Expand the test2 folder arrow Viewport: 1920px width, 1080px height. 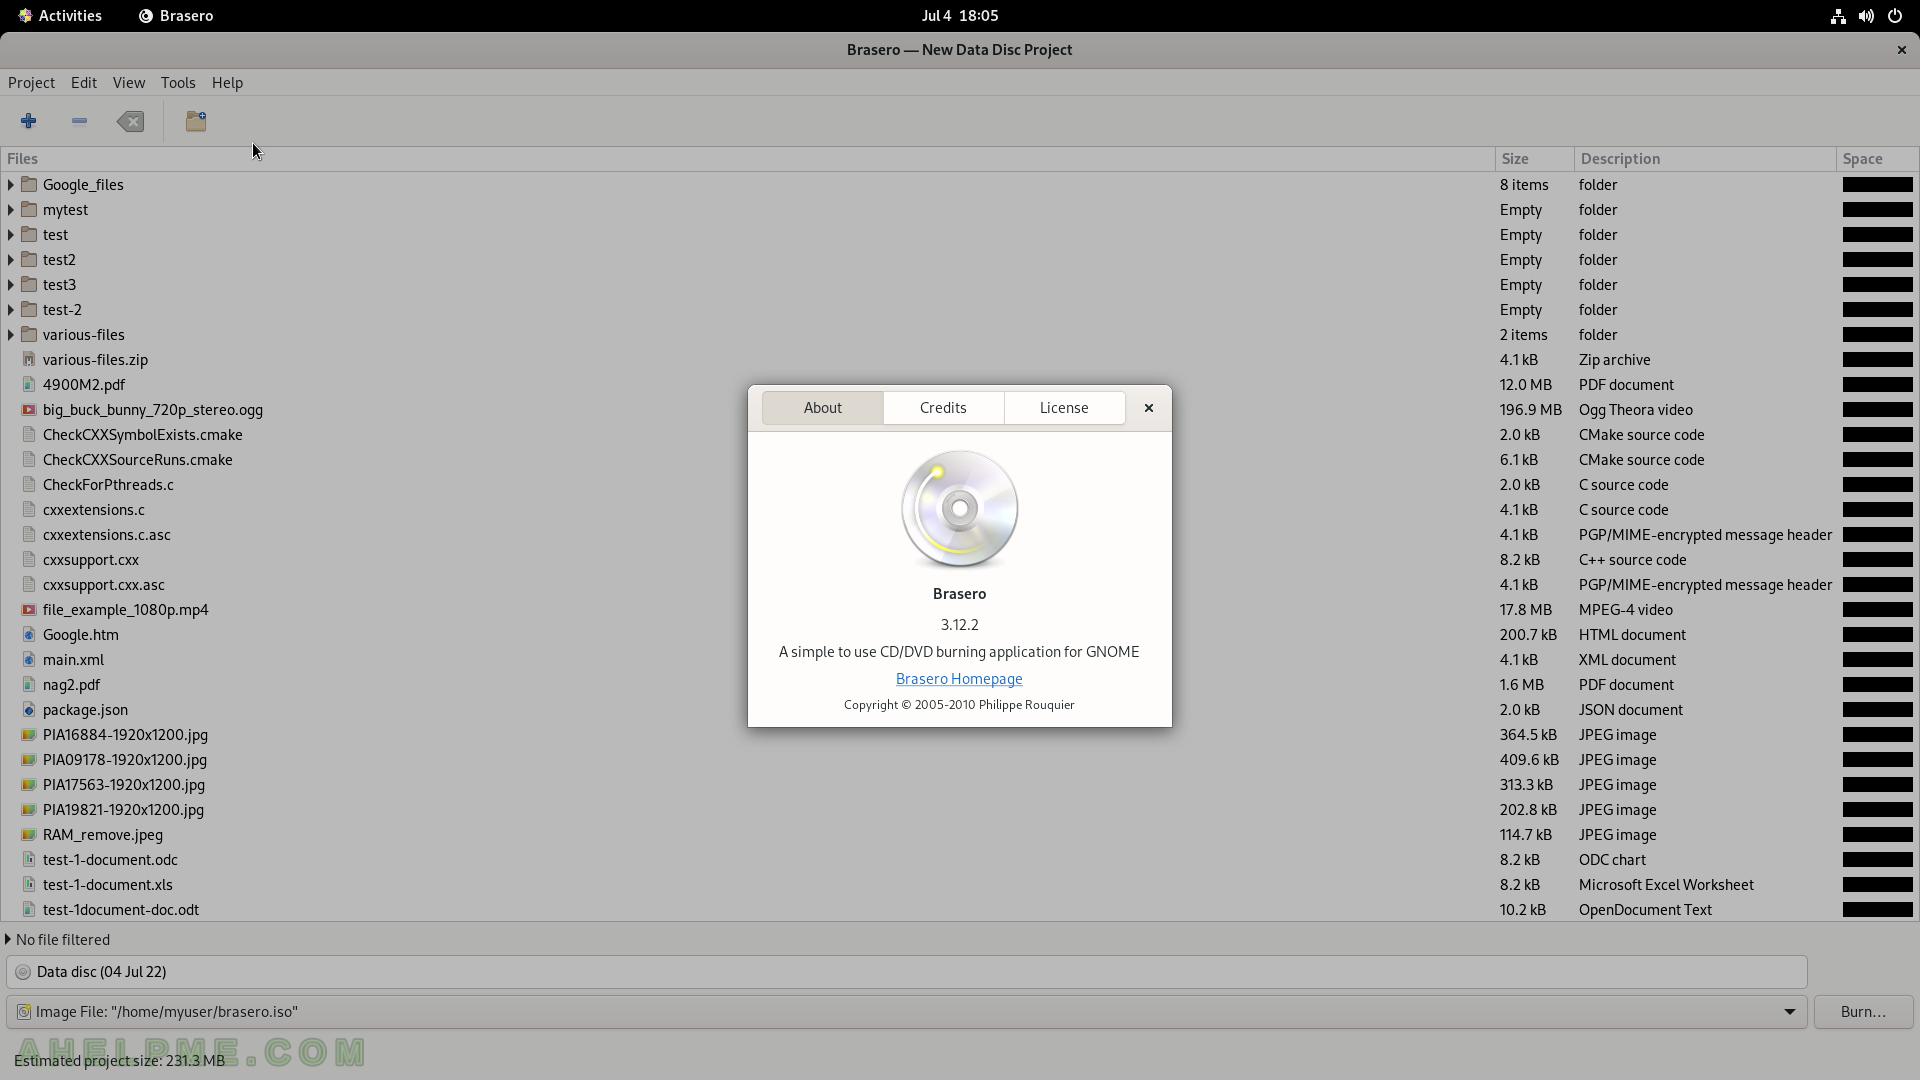pos(11,259)
